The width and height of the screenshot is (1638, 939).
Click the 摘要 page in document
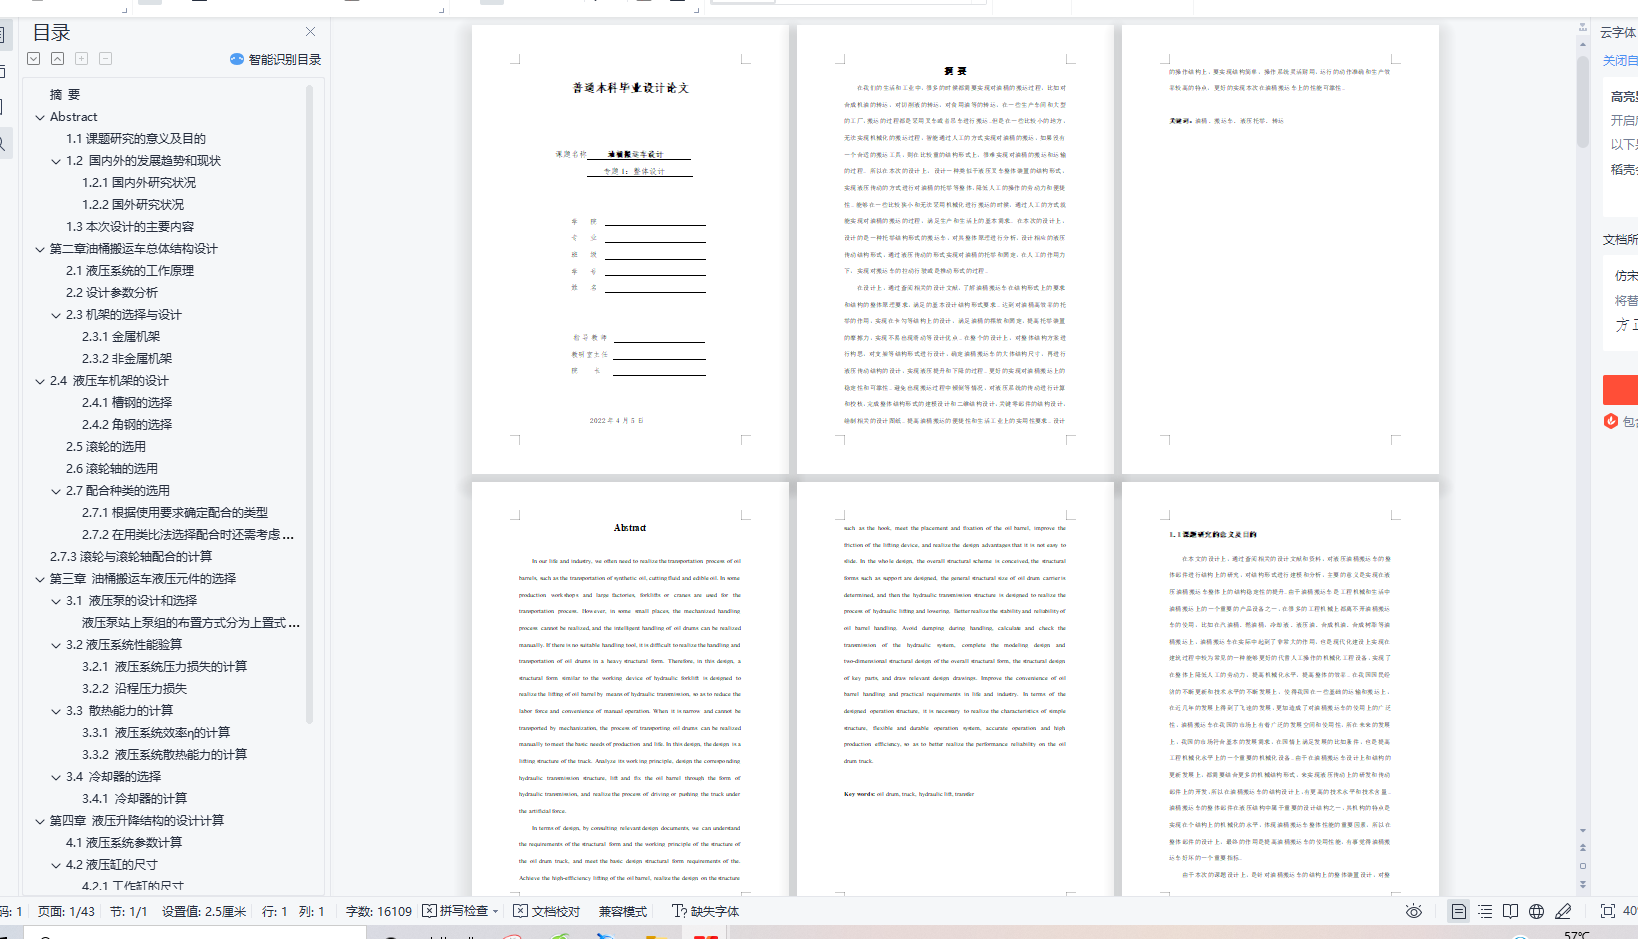(x=955, y=250)
